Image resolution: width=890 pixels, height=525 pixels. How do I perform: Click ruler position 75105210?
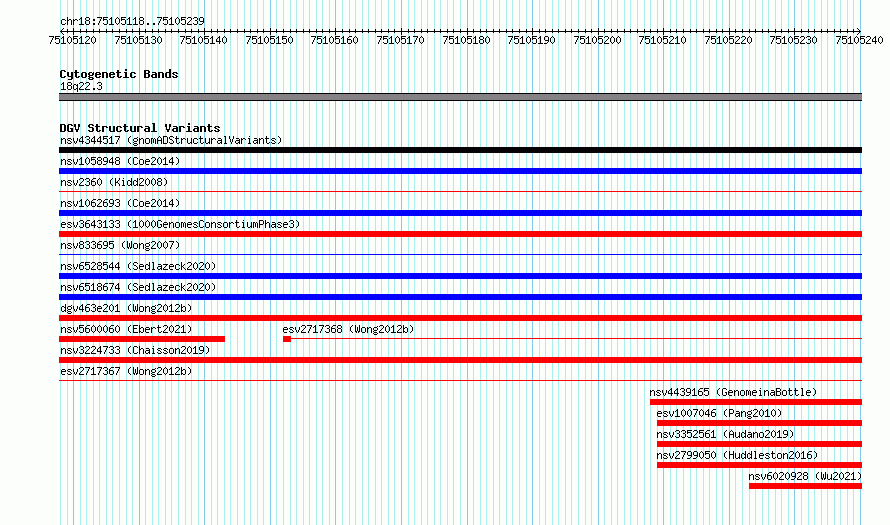662,40
